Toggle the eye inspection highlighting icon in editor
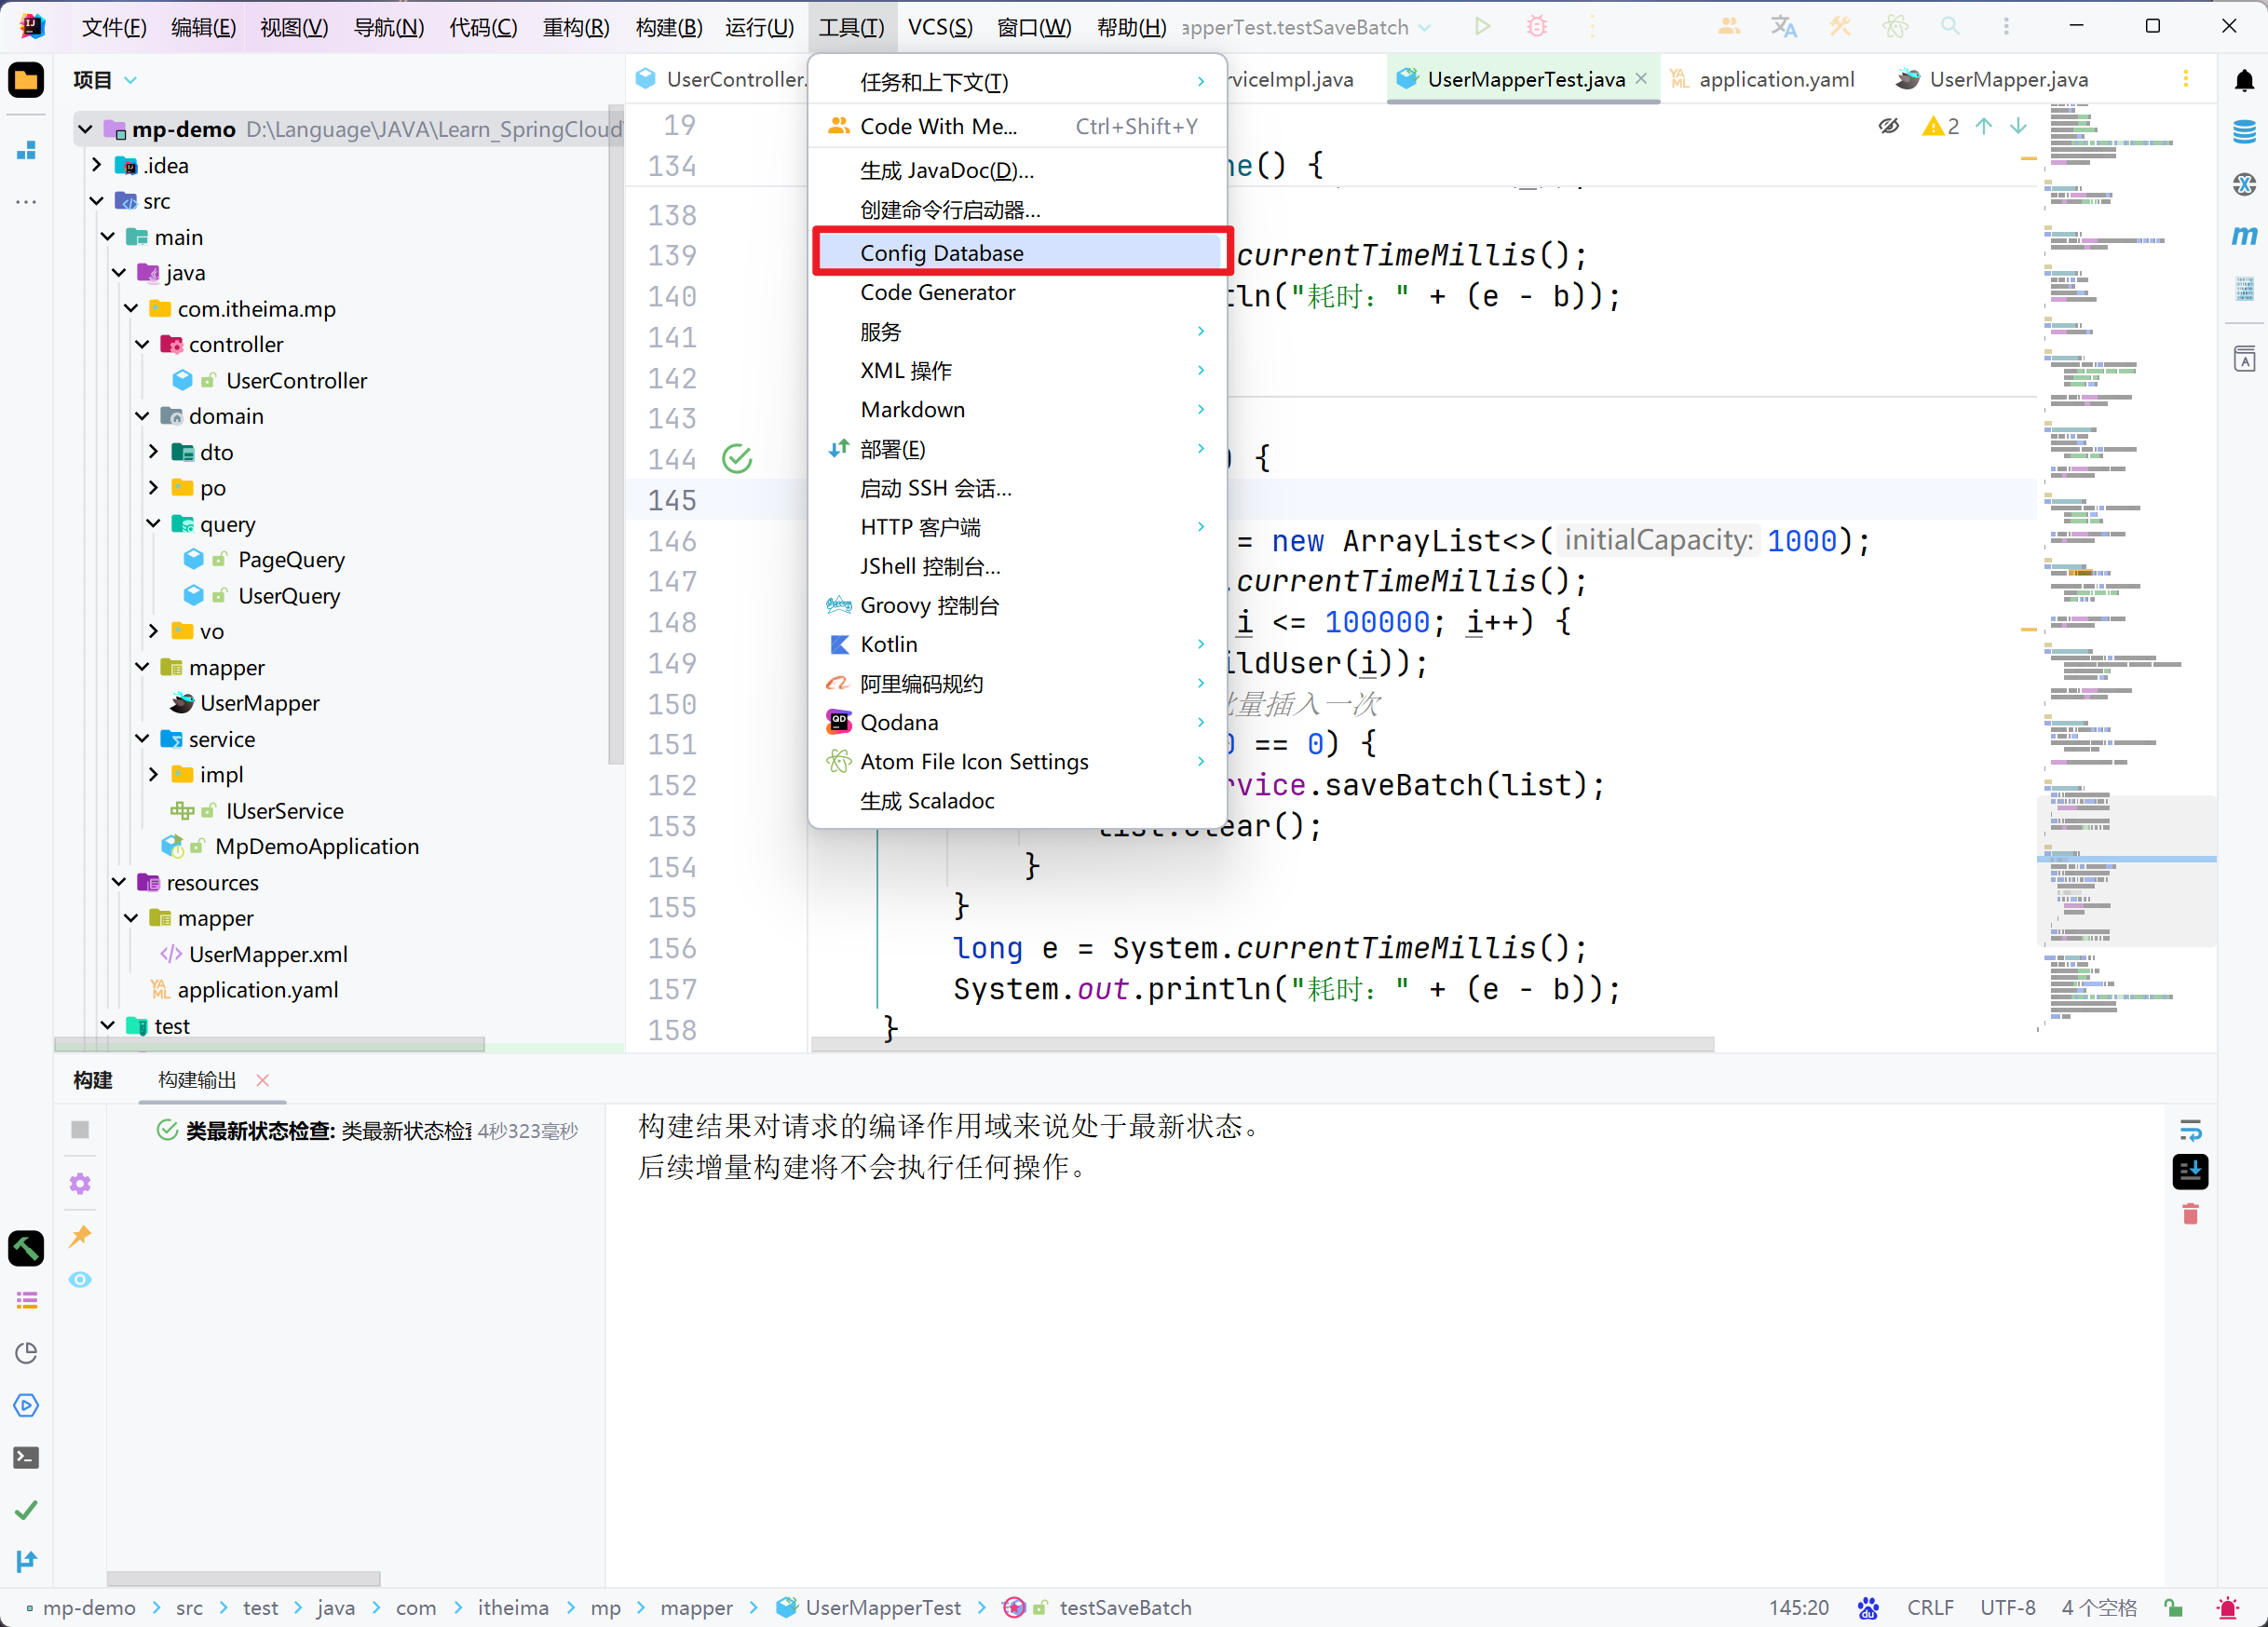Image resolution: width=2268 pixels, height=1627 pixels. pos(1888,126)
